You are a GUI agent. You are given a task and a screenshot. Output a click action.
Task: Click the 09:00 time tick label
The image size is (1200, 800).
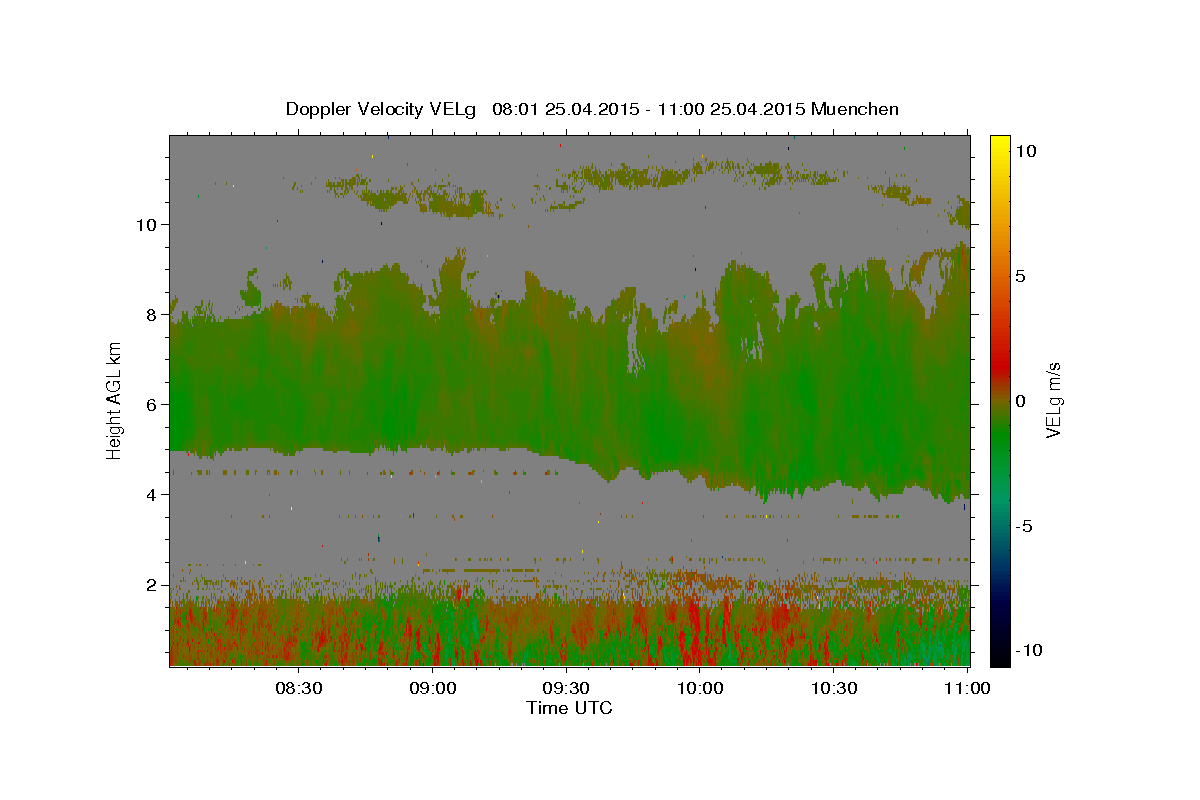434,689
